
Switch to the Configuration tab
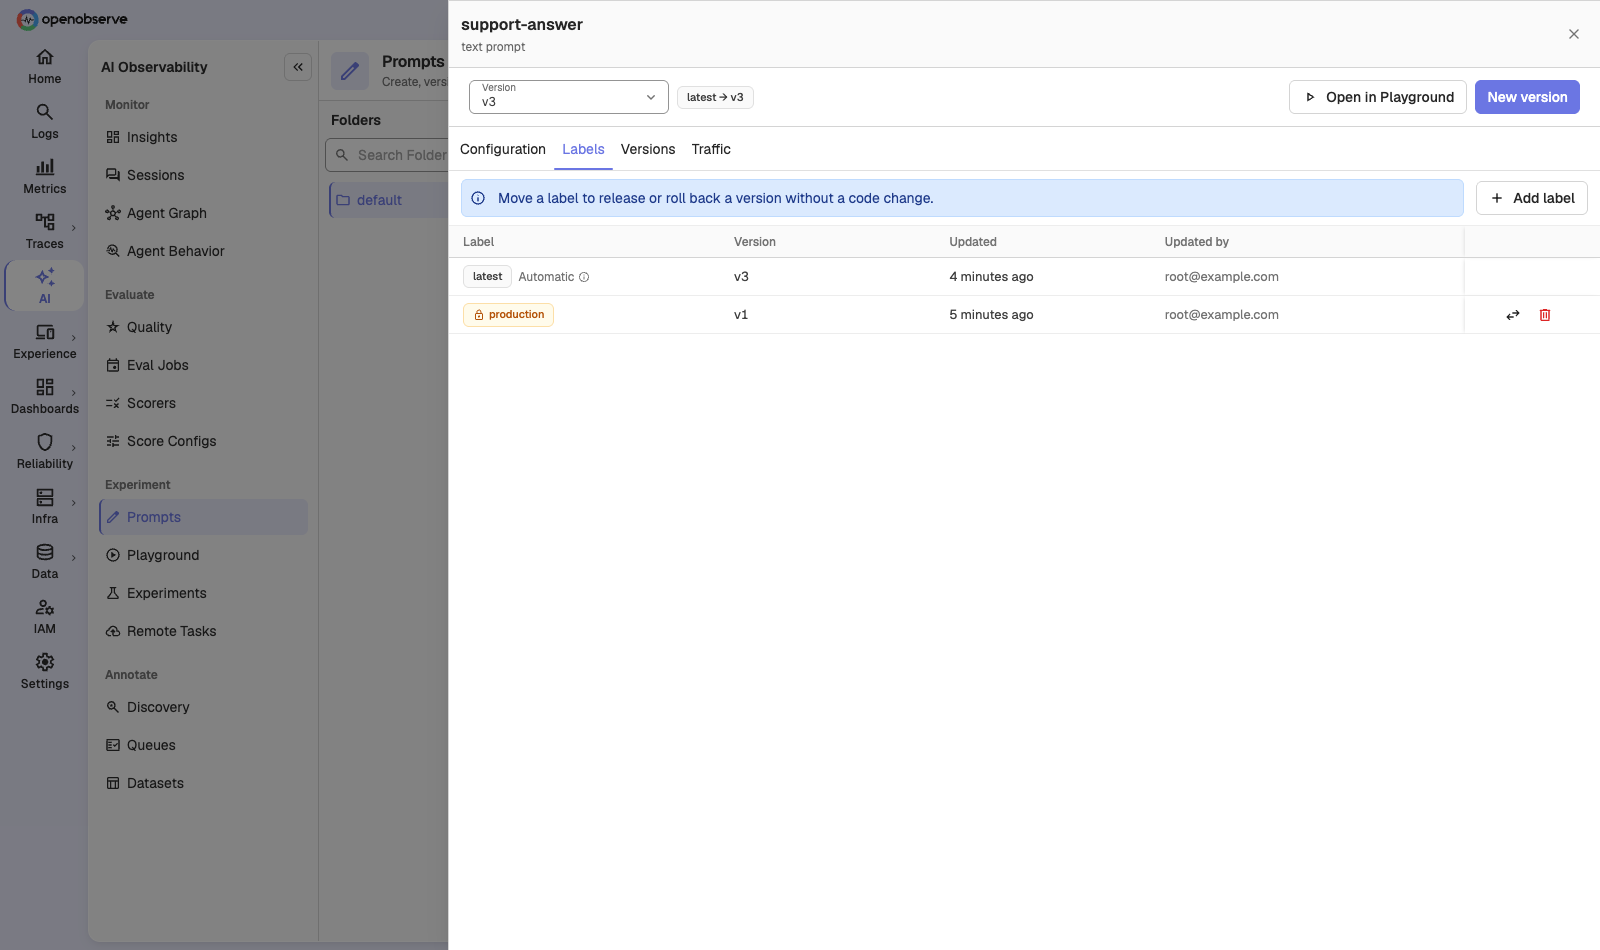tap(503, 149)
